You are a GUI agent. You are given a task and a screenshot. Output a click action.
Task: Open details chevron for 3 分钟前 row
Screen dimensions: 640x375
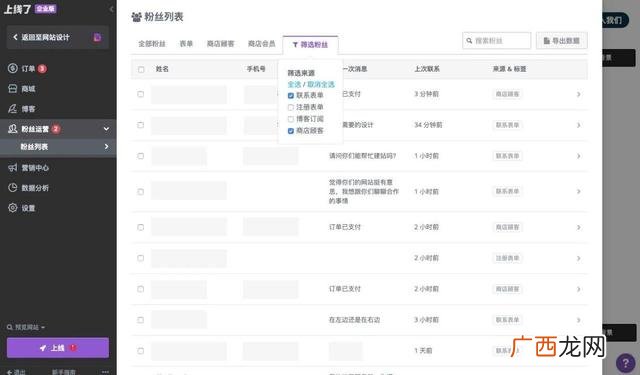tap(578, 94)
